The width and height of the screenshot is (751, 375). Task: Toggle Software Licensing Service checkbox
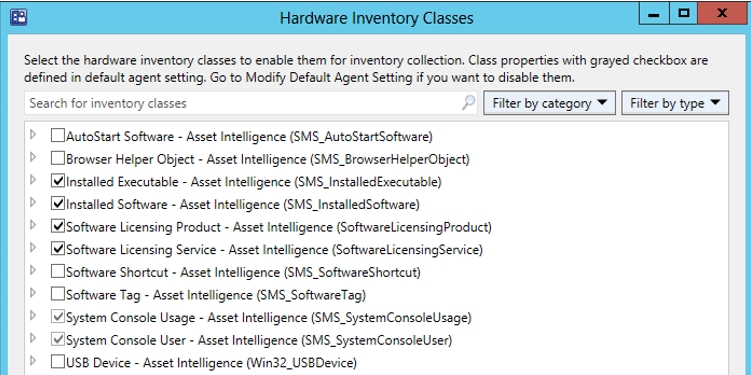[57, 249]
